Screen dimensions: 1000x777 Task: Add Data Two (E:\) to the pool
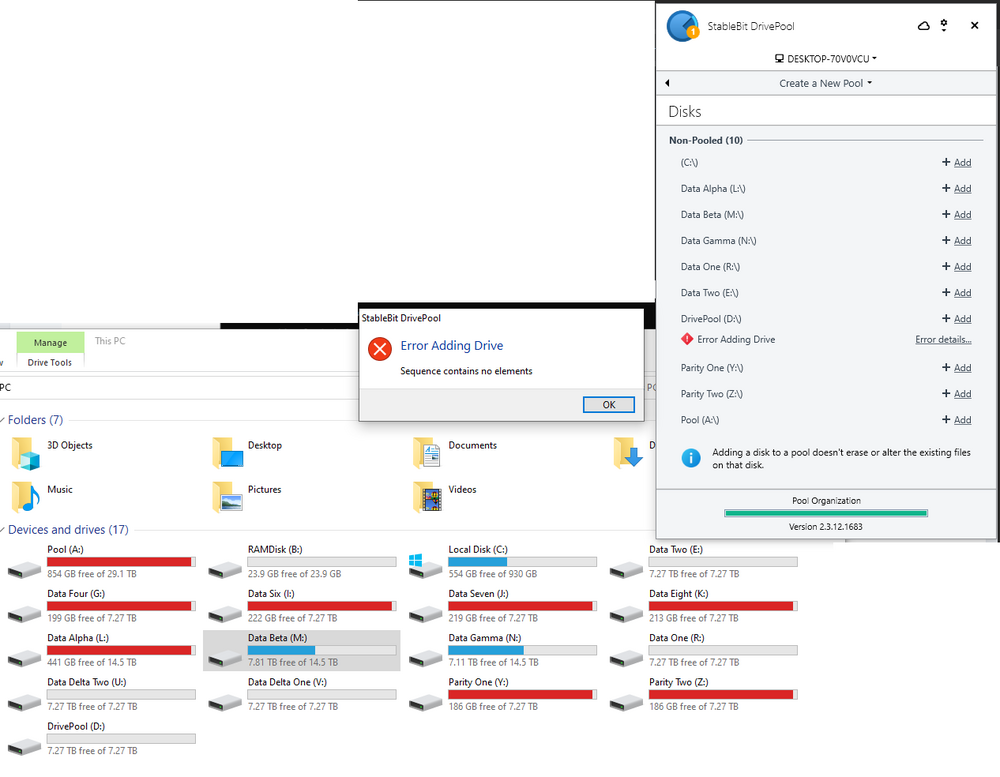click(957, 293)
